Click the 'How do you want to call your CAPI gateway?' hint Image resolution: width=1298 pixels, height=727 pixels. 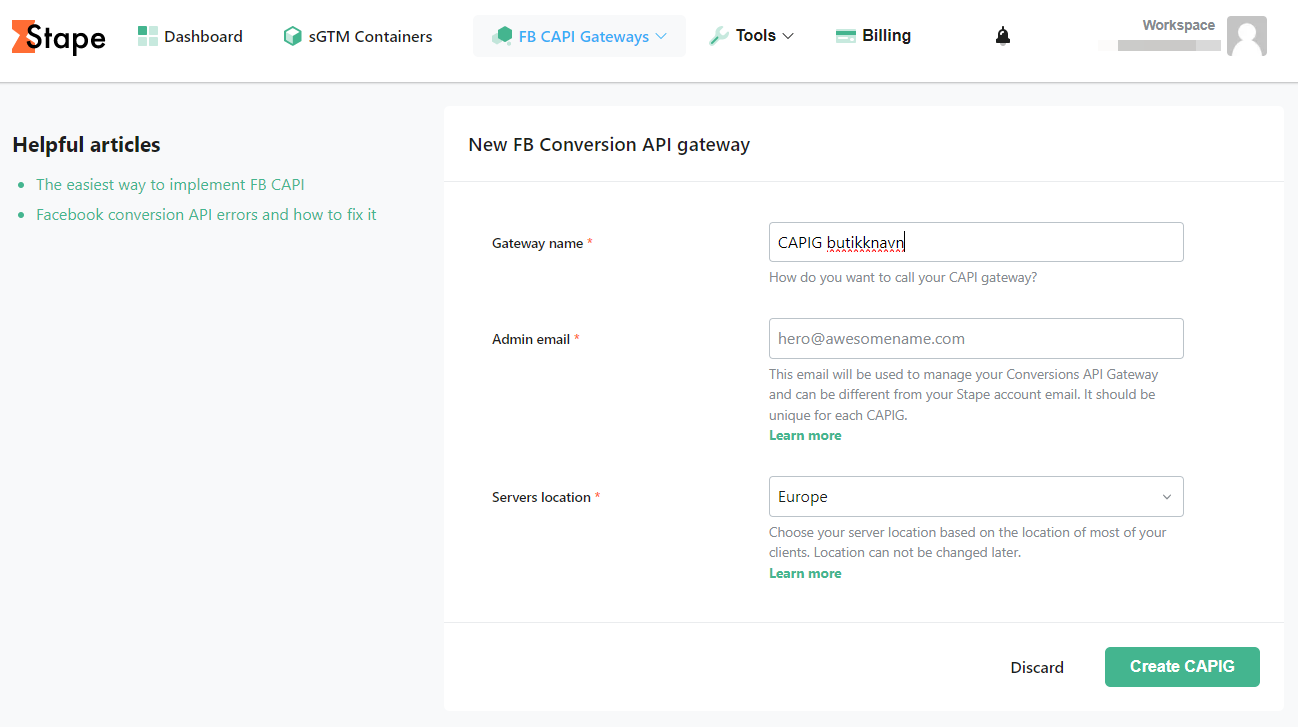point(903,277)
